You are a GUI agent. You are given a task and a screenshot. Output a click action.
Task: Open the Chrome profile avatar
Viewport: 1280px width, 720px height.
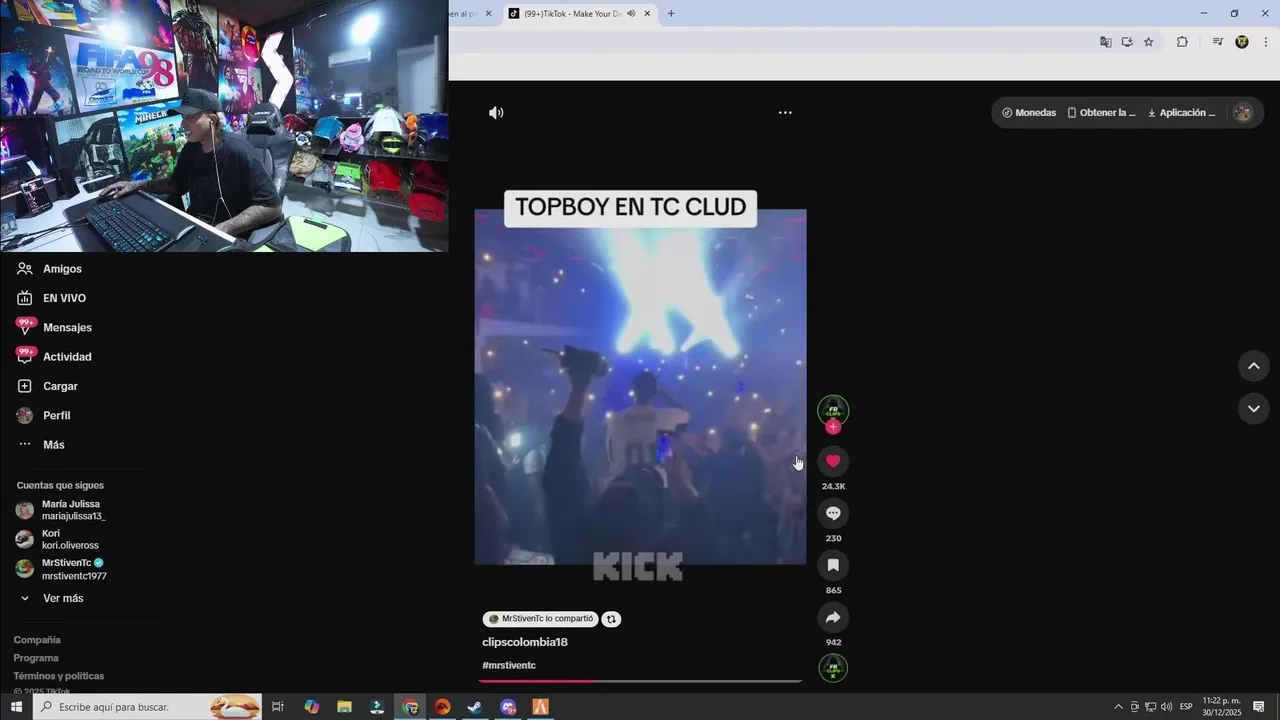point(1242,42)
